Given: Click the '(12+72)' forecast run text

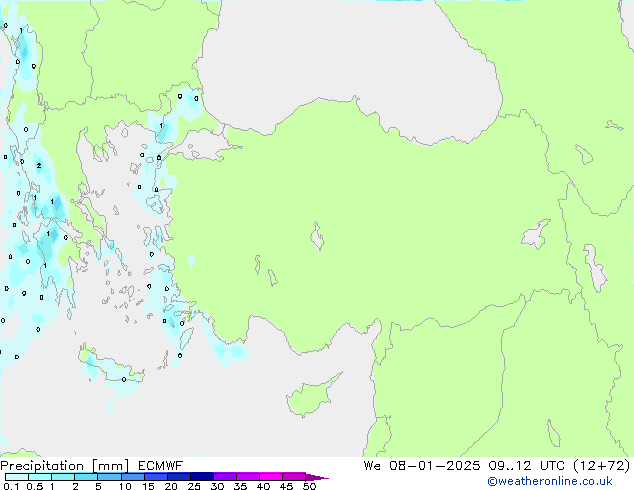Looking at the screenshot, I should 602,466.
